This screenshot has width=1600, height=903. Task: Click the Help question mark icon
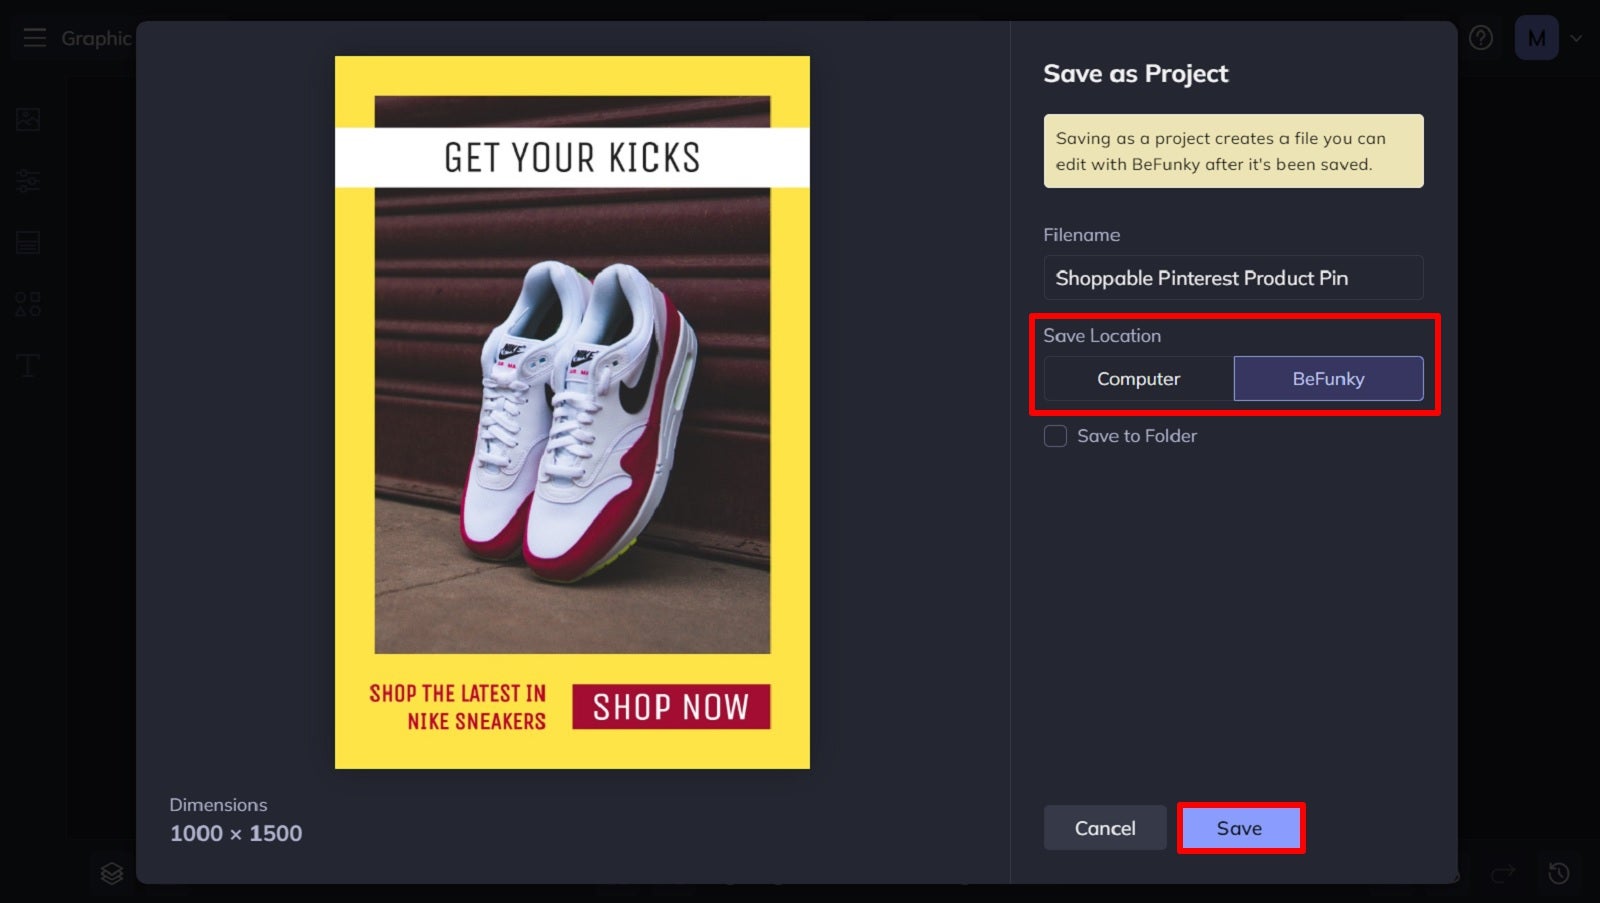[x=1481, y=38]
